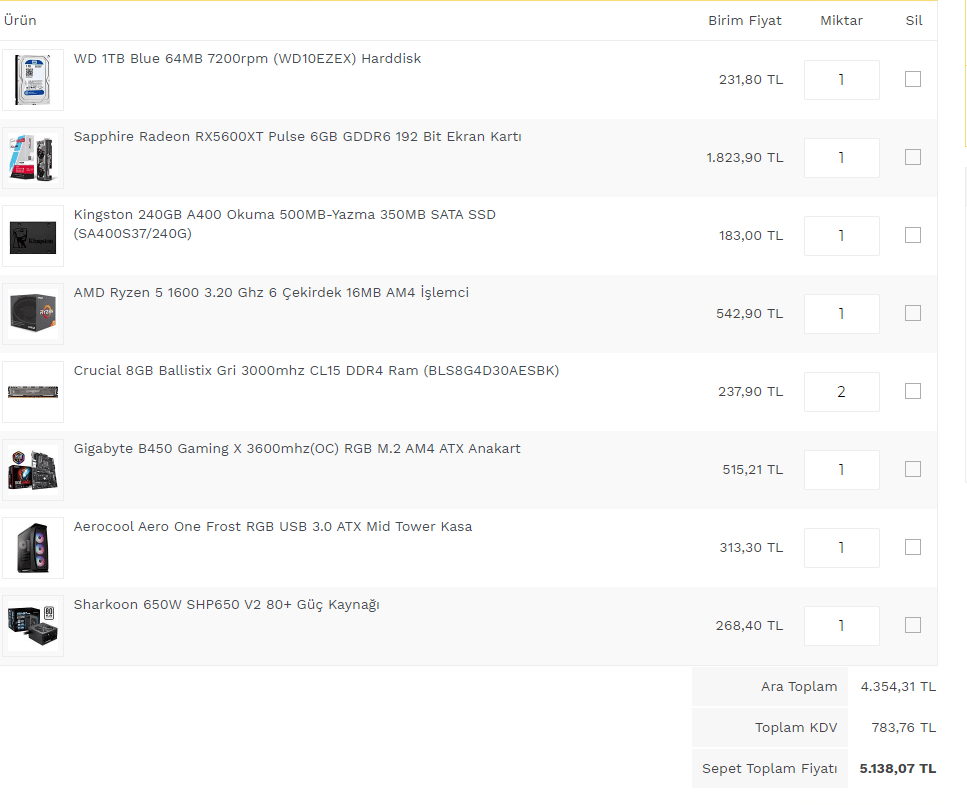Tick the delete checkbox for Aerocool Aero One
The image size is (967, 805).
click(x=913, y=547)
